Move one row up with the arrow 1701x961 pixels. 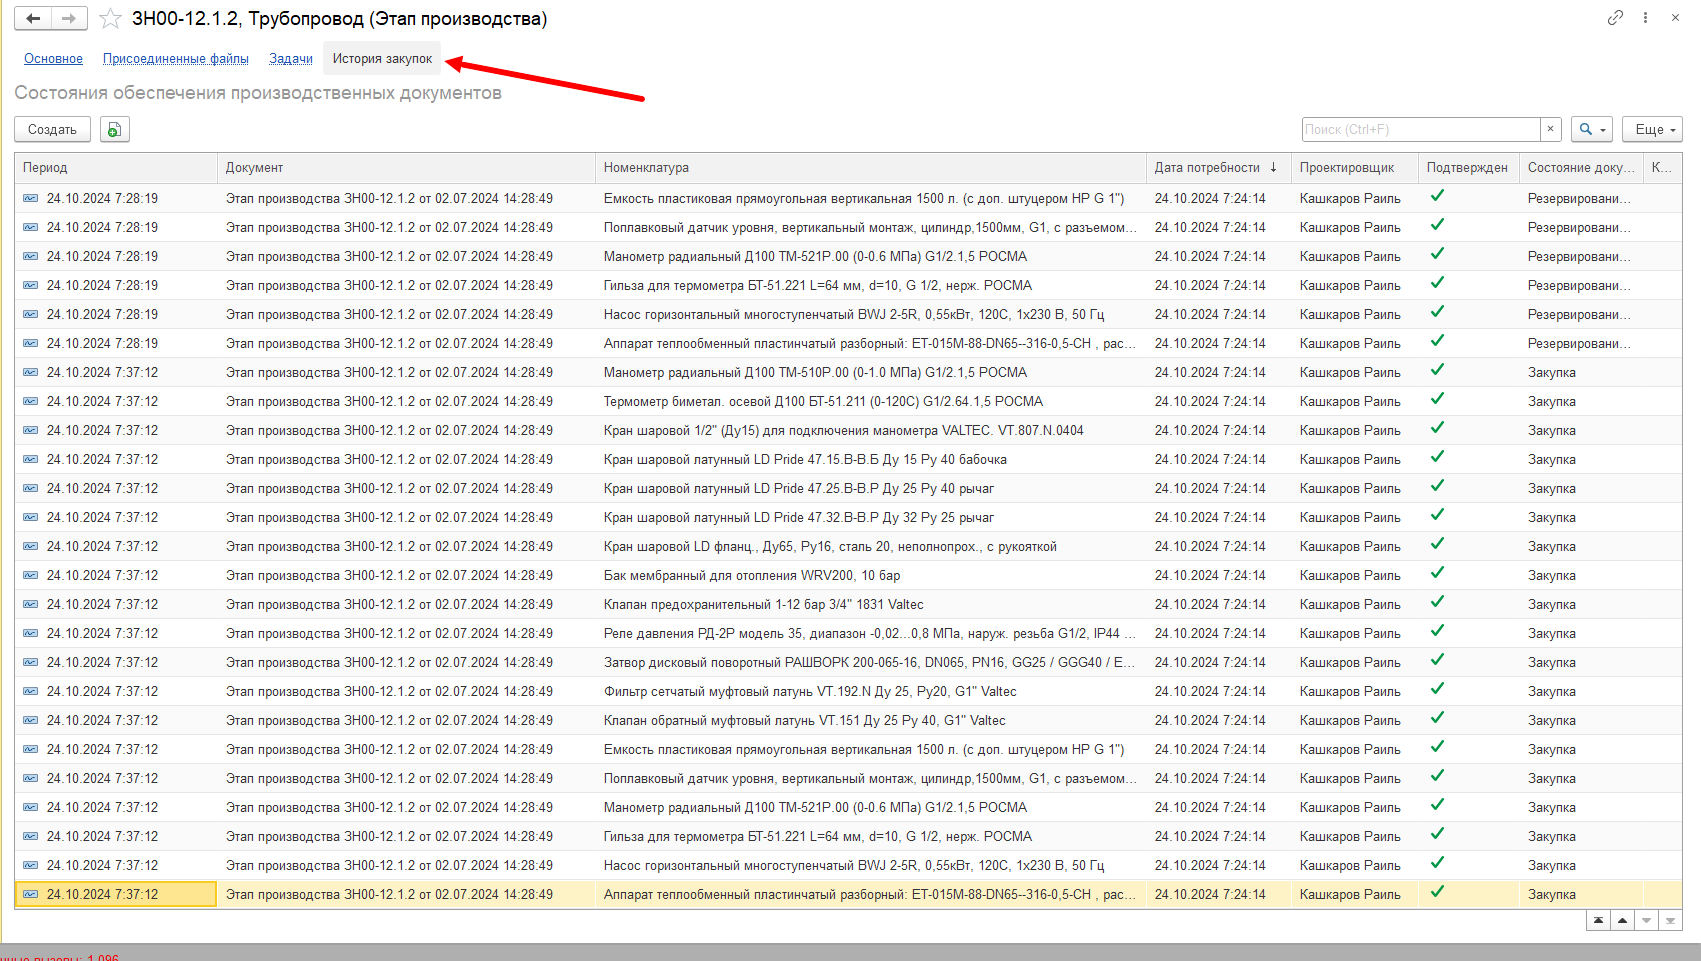pos(1622,920)
